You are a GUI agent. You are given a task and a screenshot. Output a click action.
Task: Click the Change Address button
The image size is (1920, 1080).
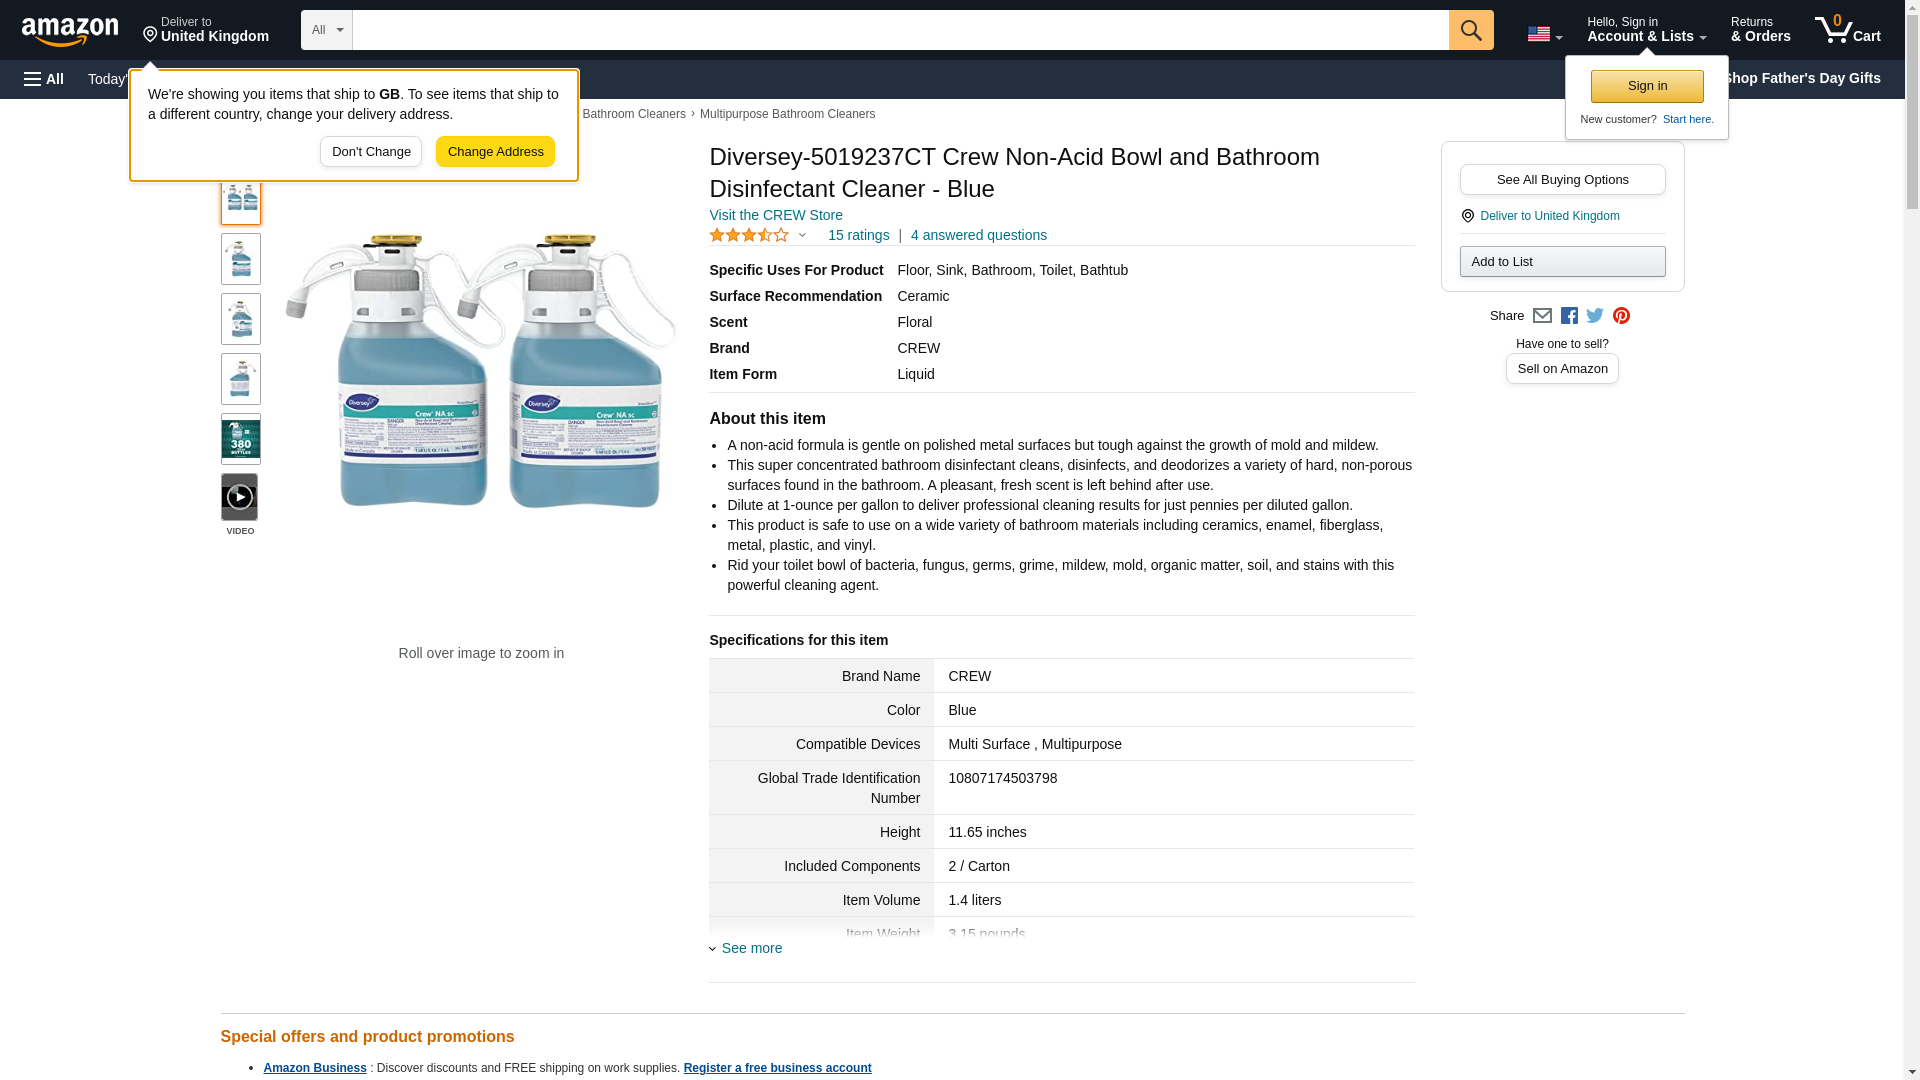(x=495, y=152)
